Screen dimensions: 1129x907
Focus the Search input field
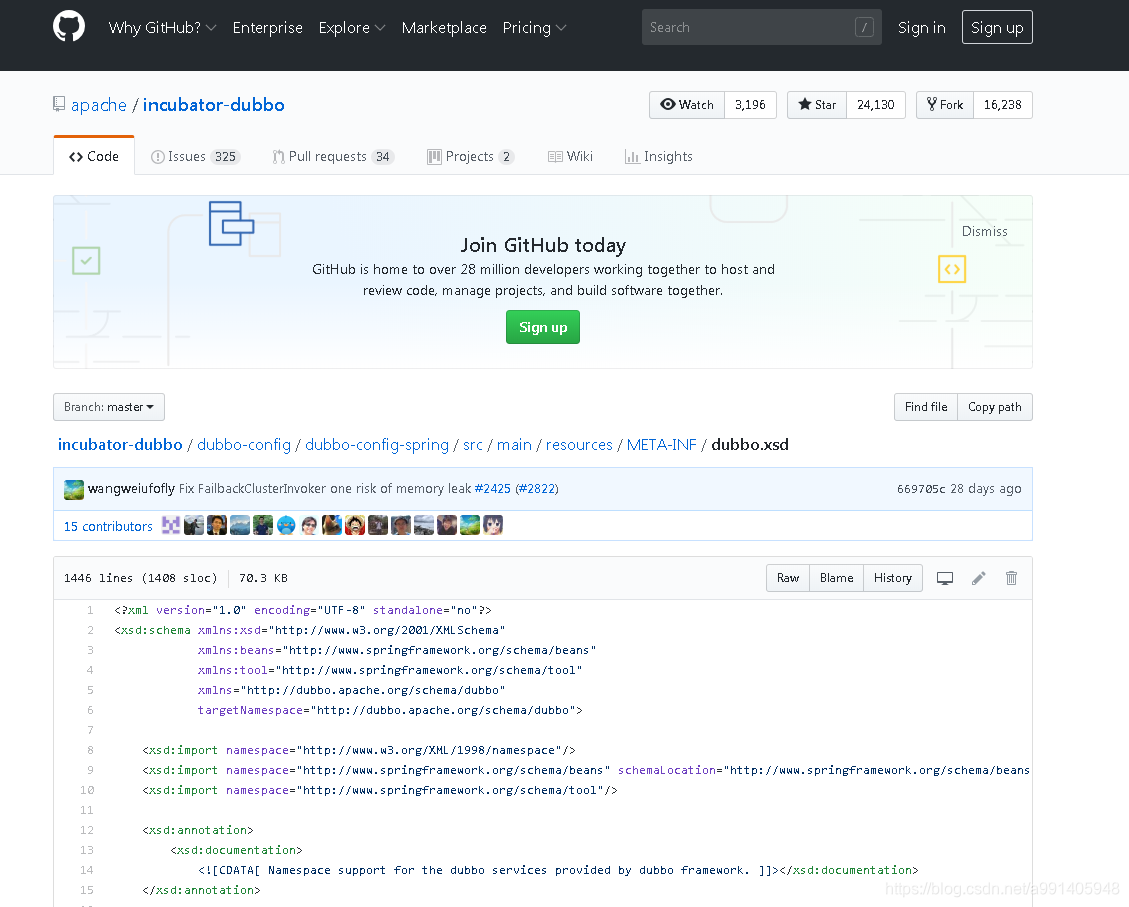[762, 27]
